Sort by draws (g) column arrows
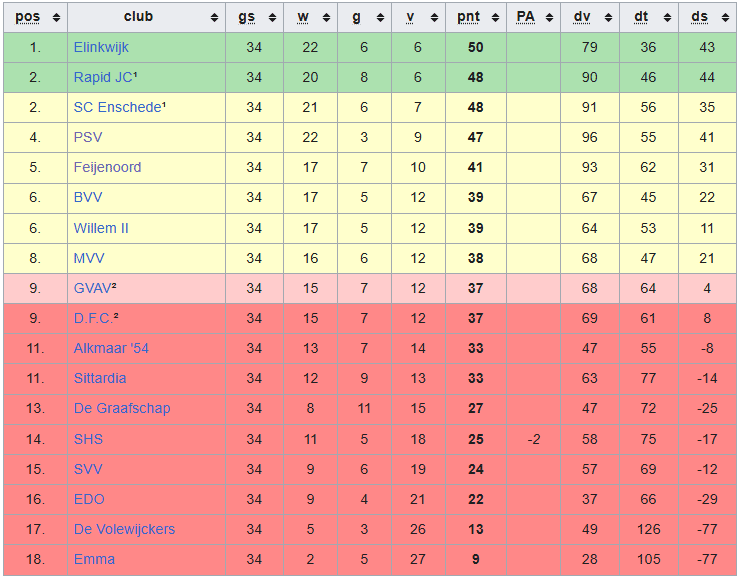 tap(382, 18)
